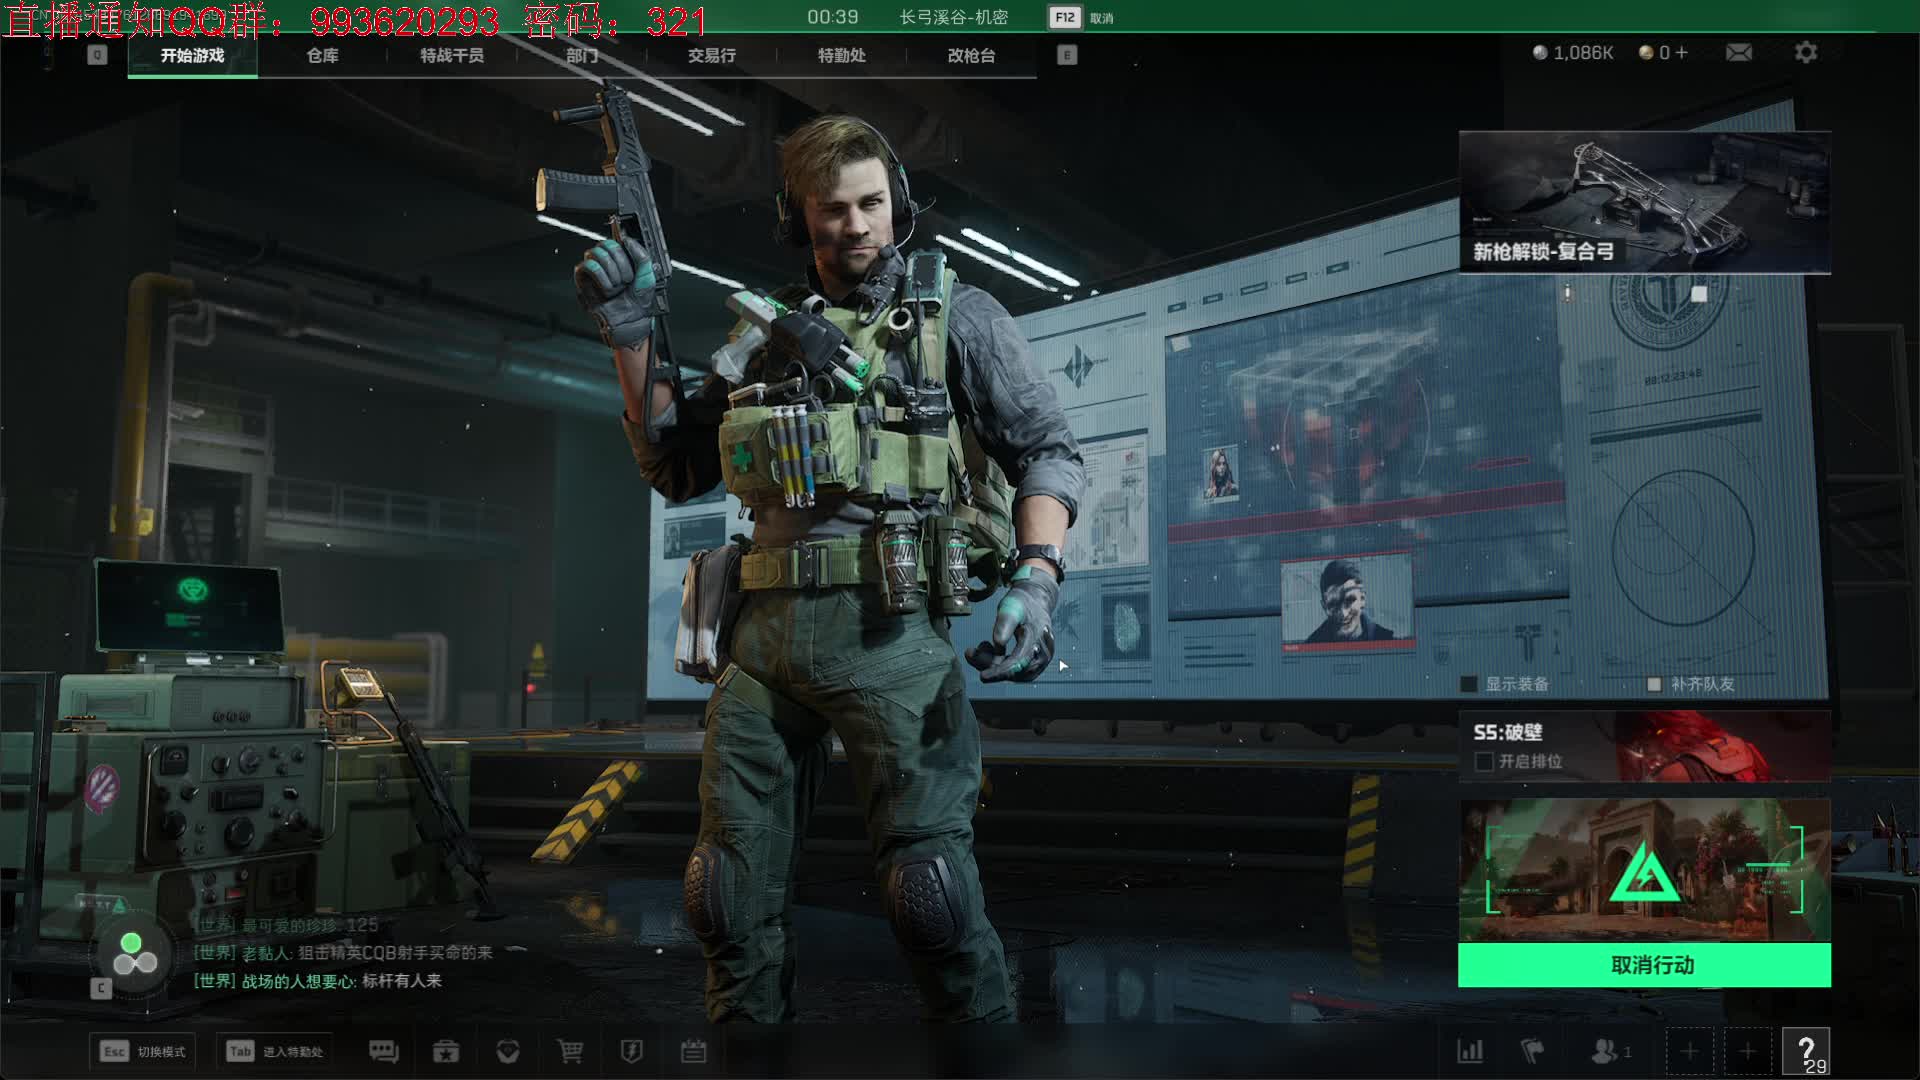Click the 1,086K currency balance

[x=1573, y=52]
